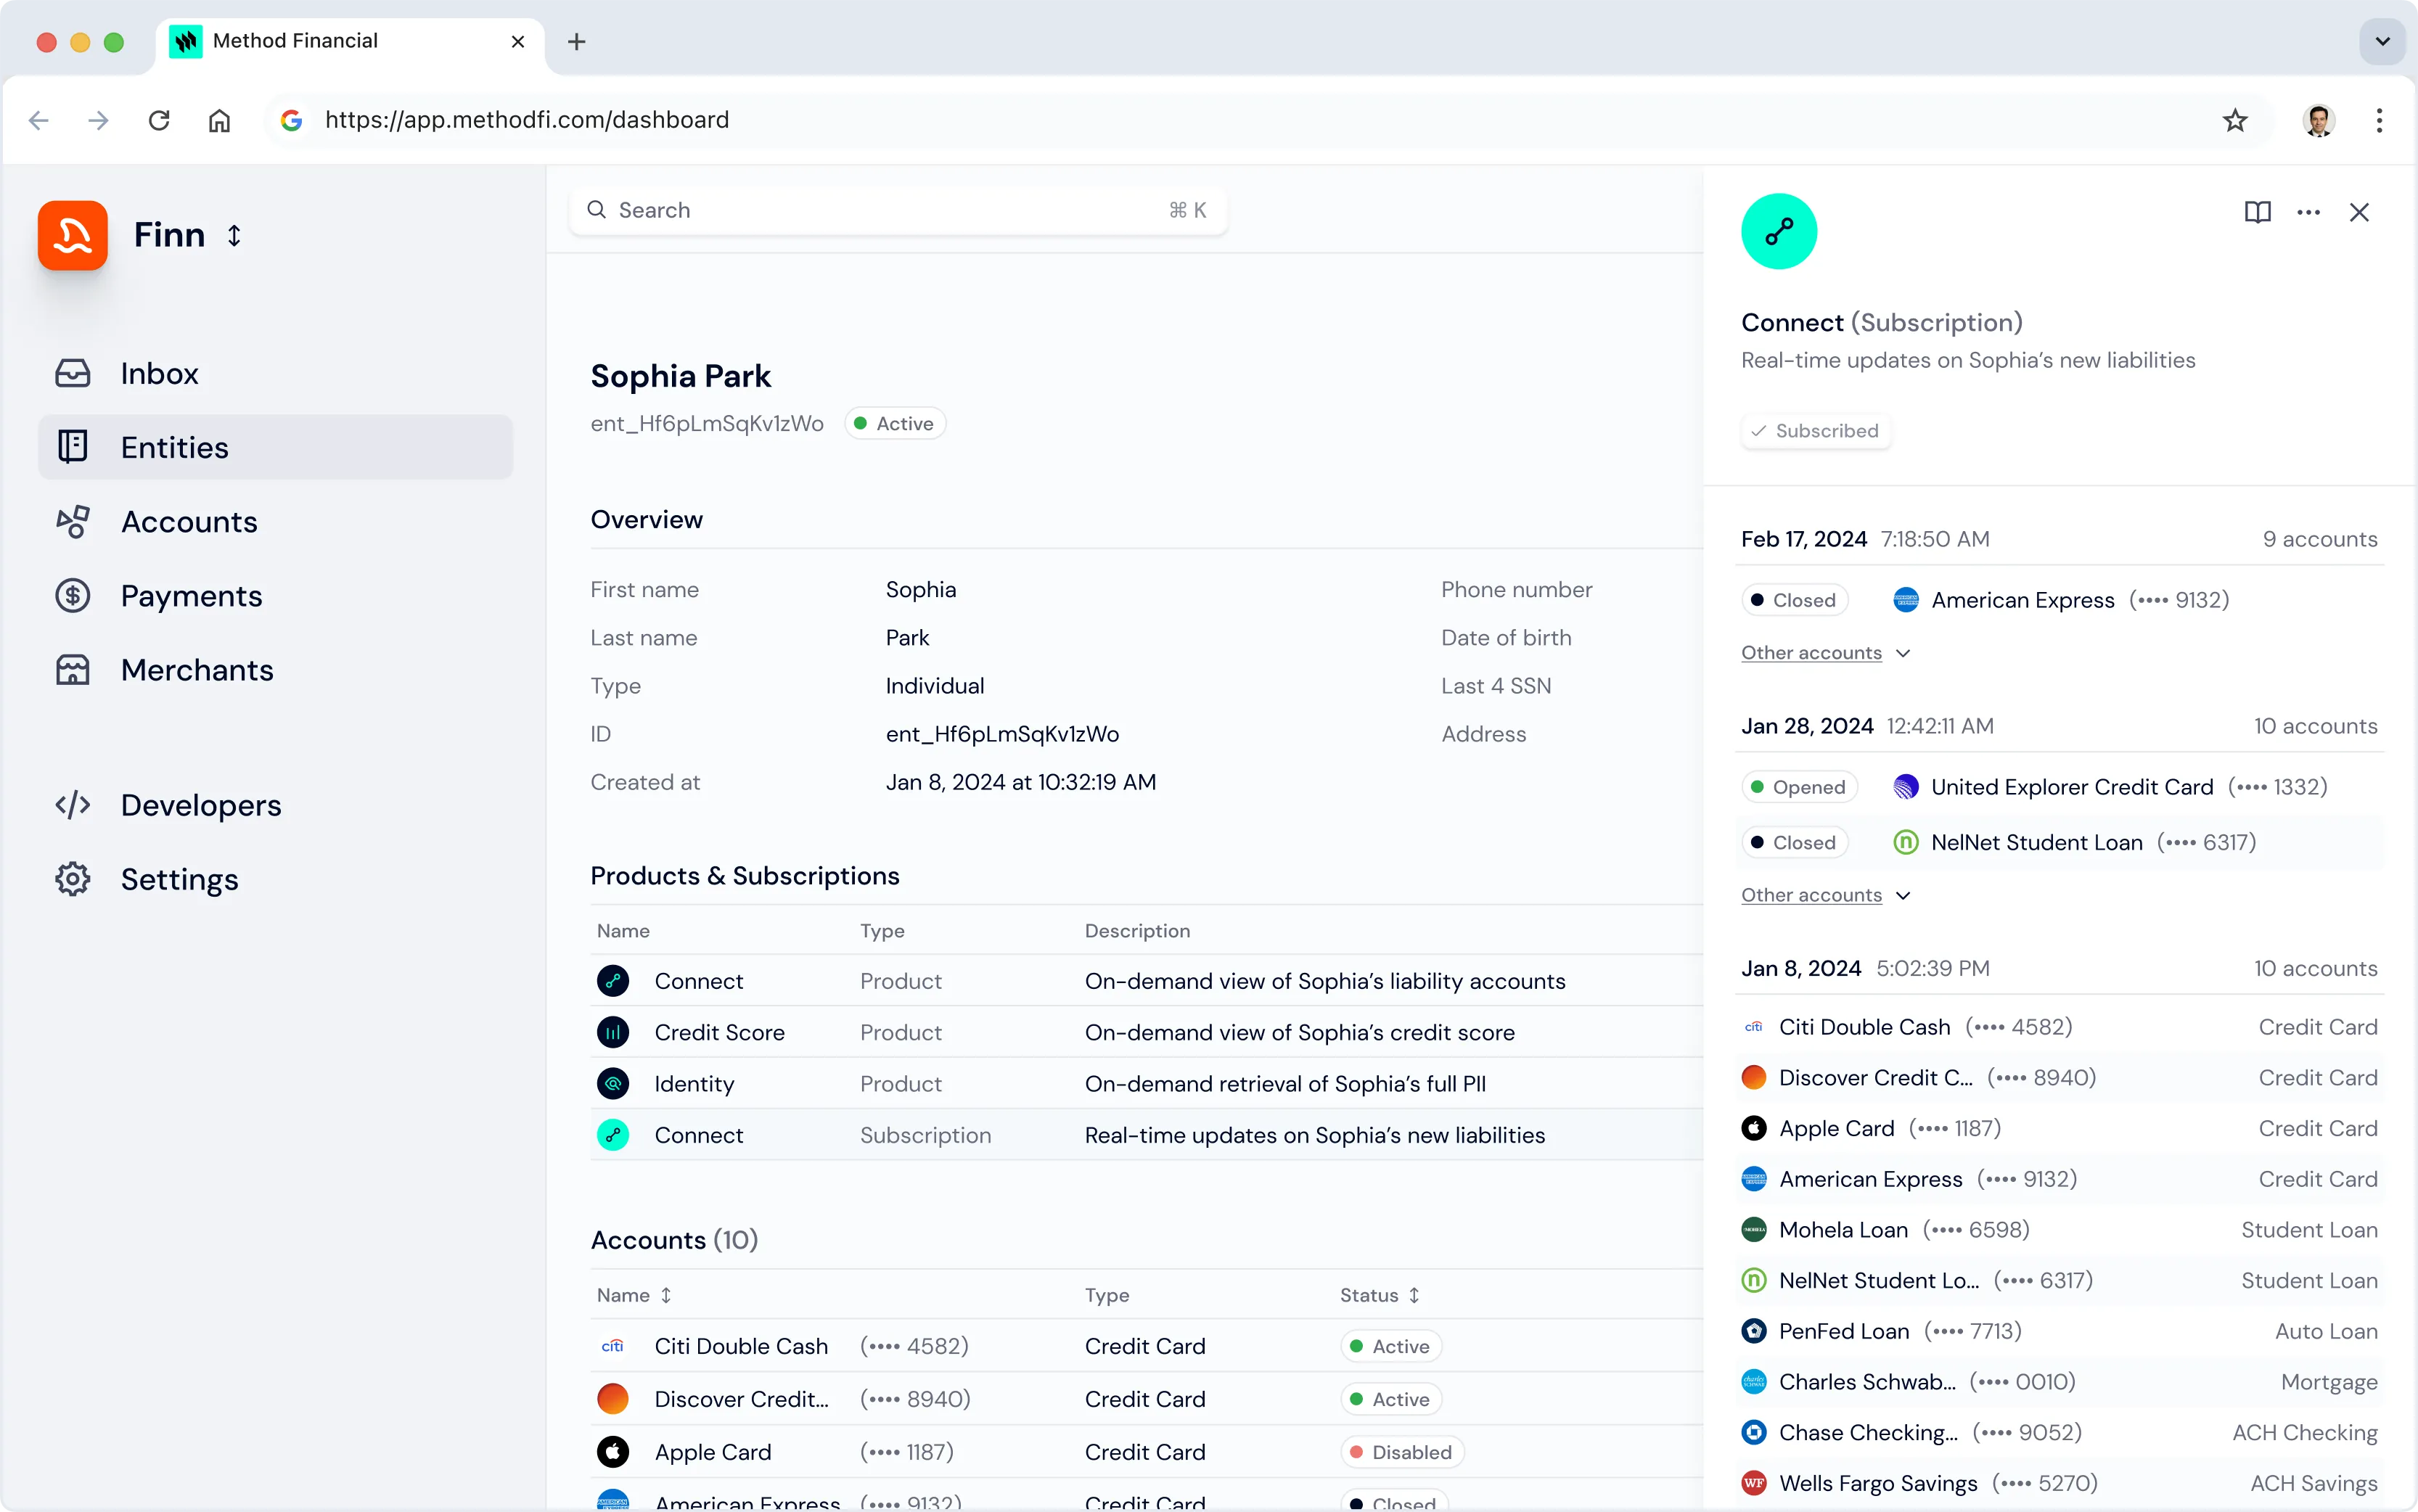
Task: Expand the Finn workspace switcher
Action: coord(234,235)
